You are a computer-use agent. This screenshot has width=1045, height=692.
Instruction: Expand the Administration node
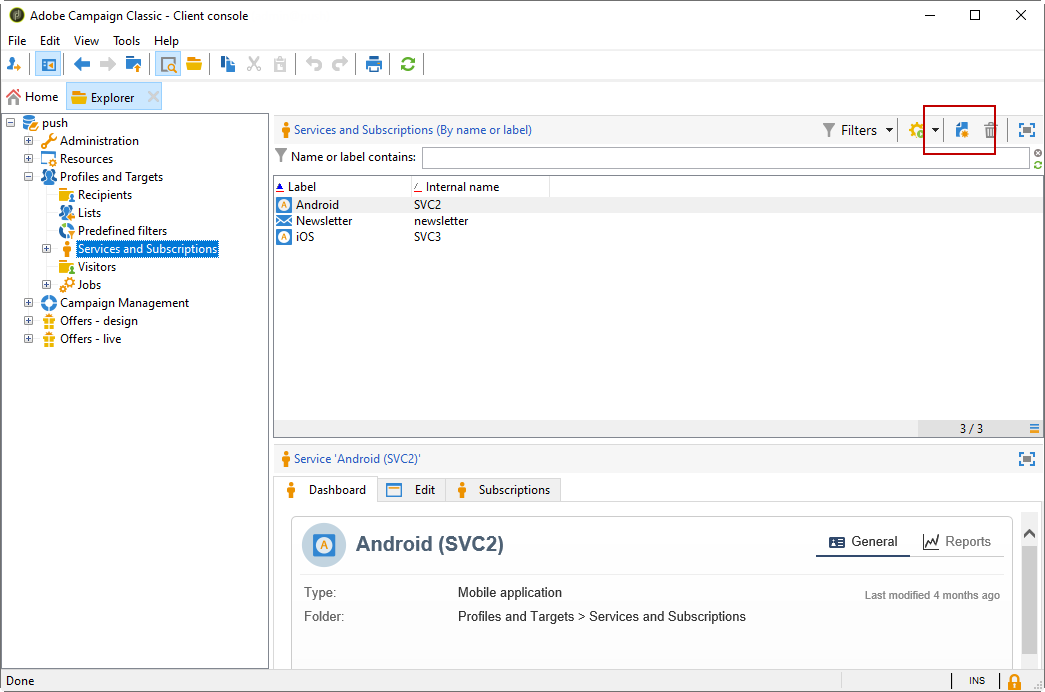click(x=29, y=141)
